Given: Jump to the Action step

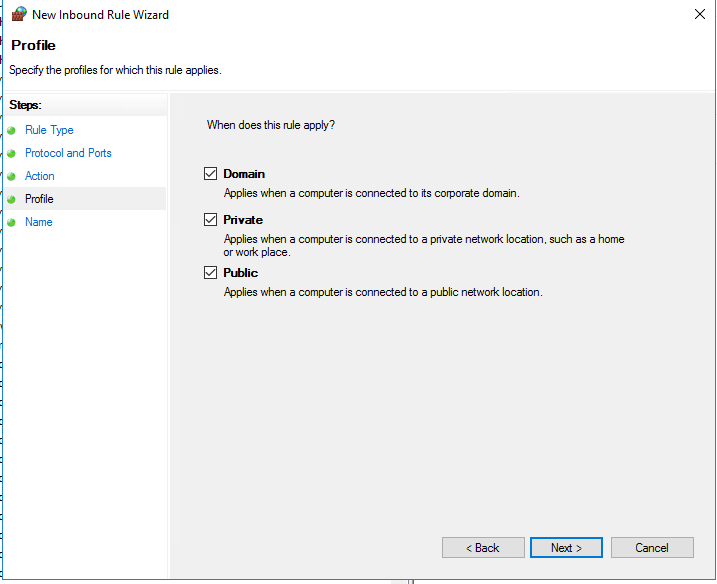Looking at the screenshot, I should [40, 176].
